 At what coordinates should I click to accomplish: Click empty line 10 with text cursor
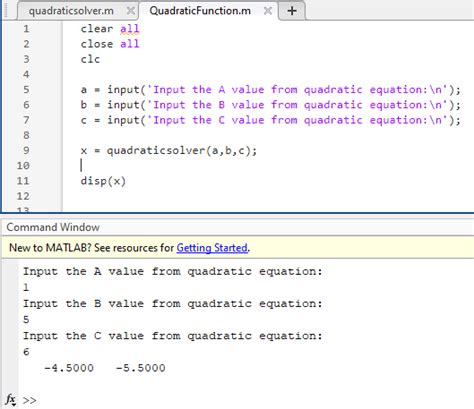click(267, 166)
